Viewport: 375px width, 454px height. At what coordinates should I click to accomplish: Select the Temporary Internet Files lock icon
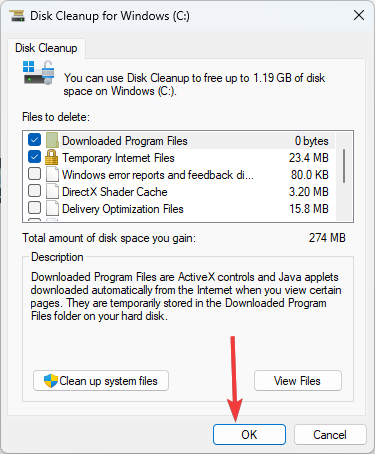click(x=52, y=157)
